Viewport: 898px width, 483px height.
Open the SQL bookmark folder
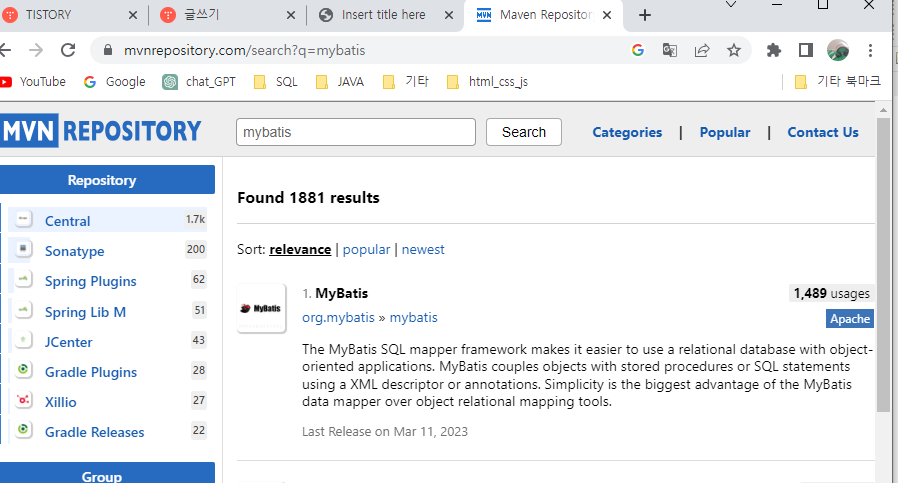point(276,82)
